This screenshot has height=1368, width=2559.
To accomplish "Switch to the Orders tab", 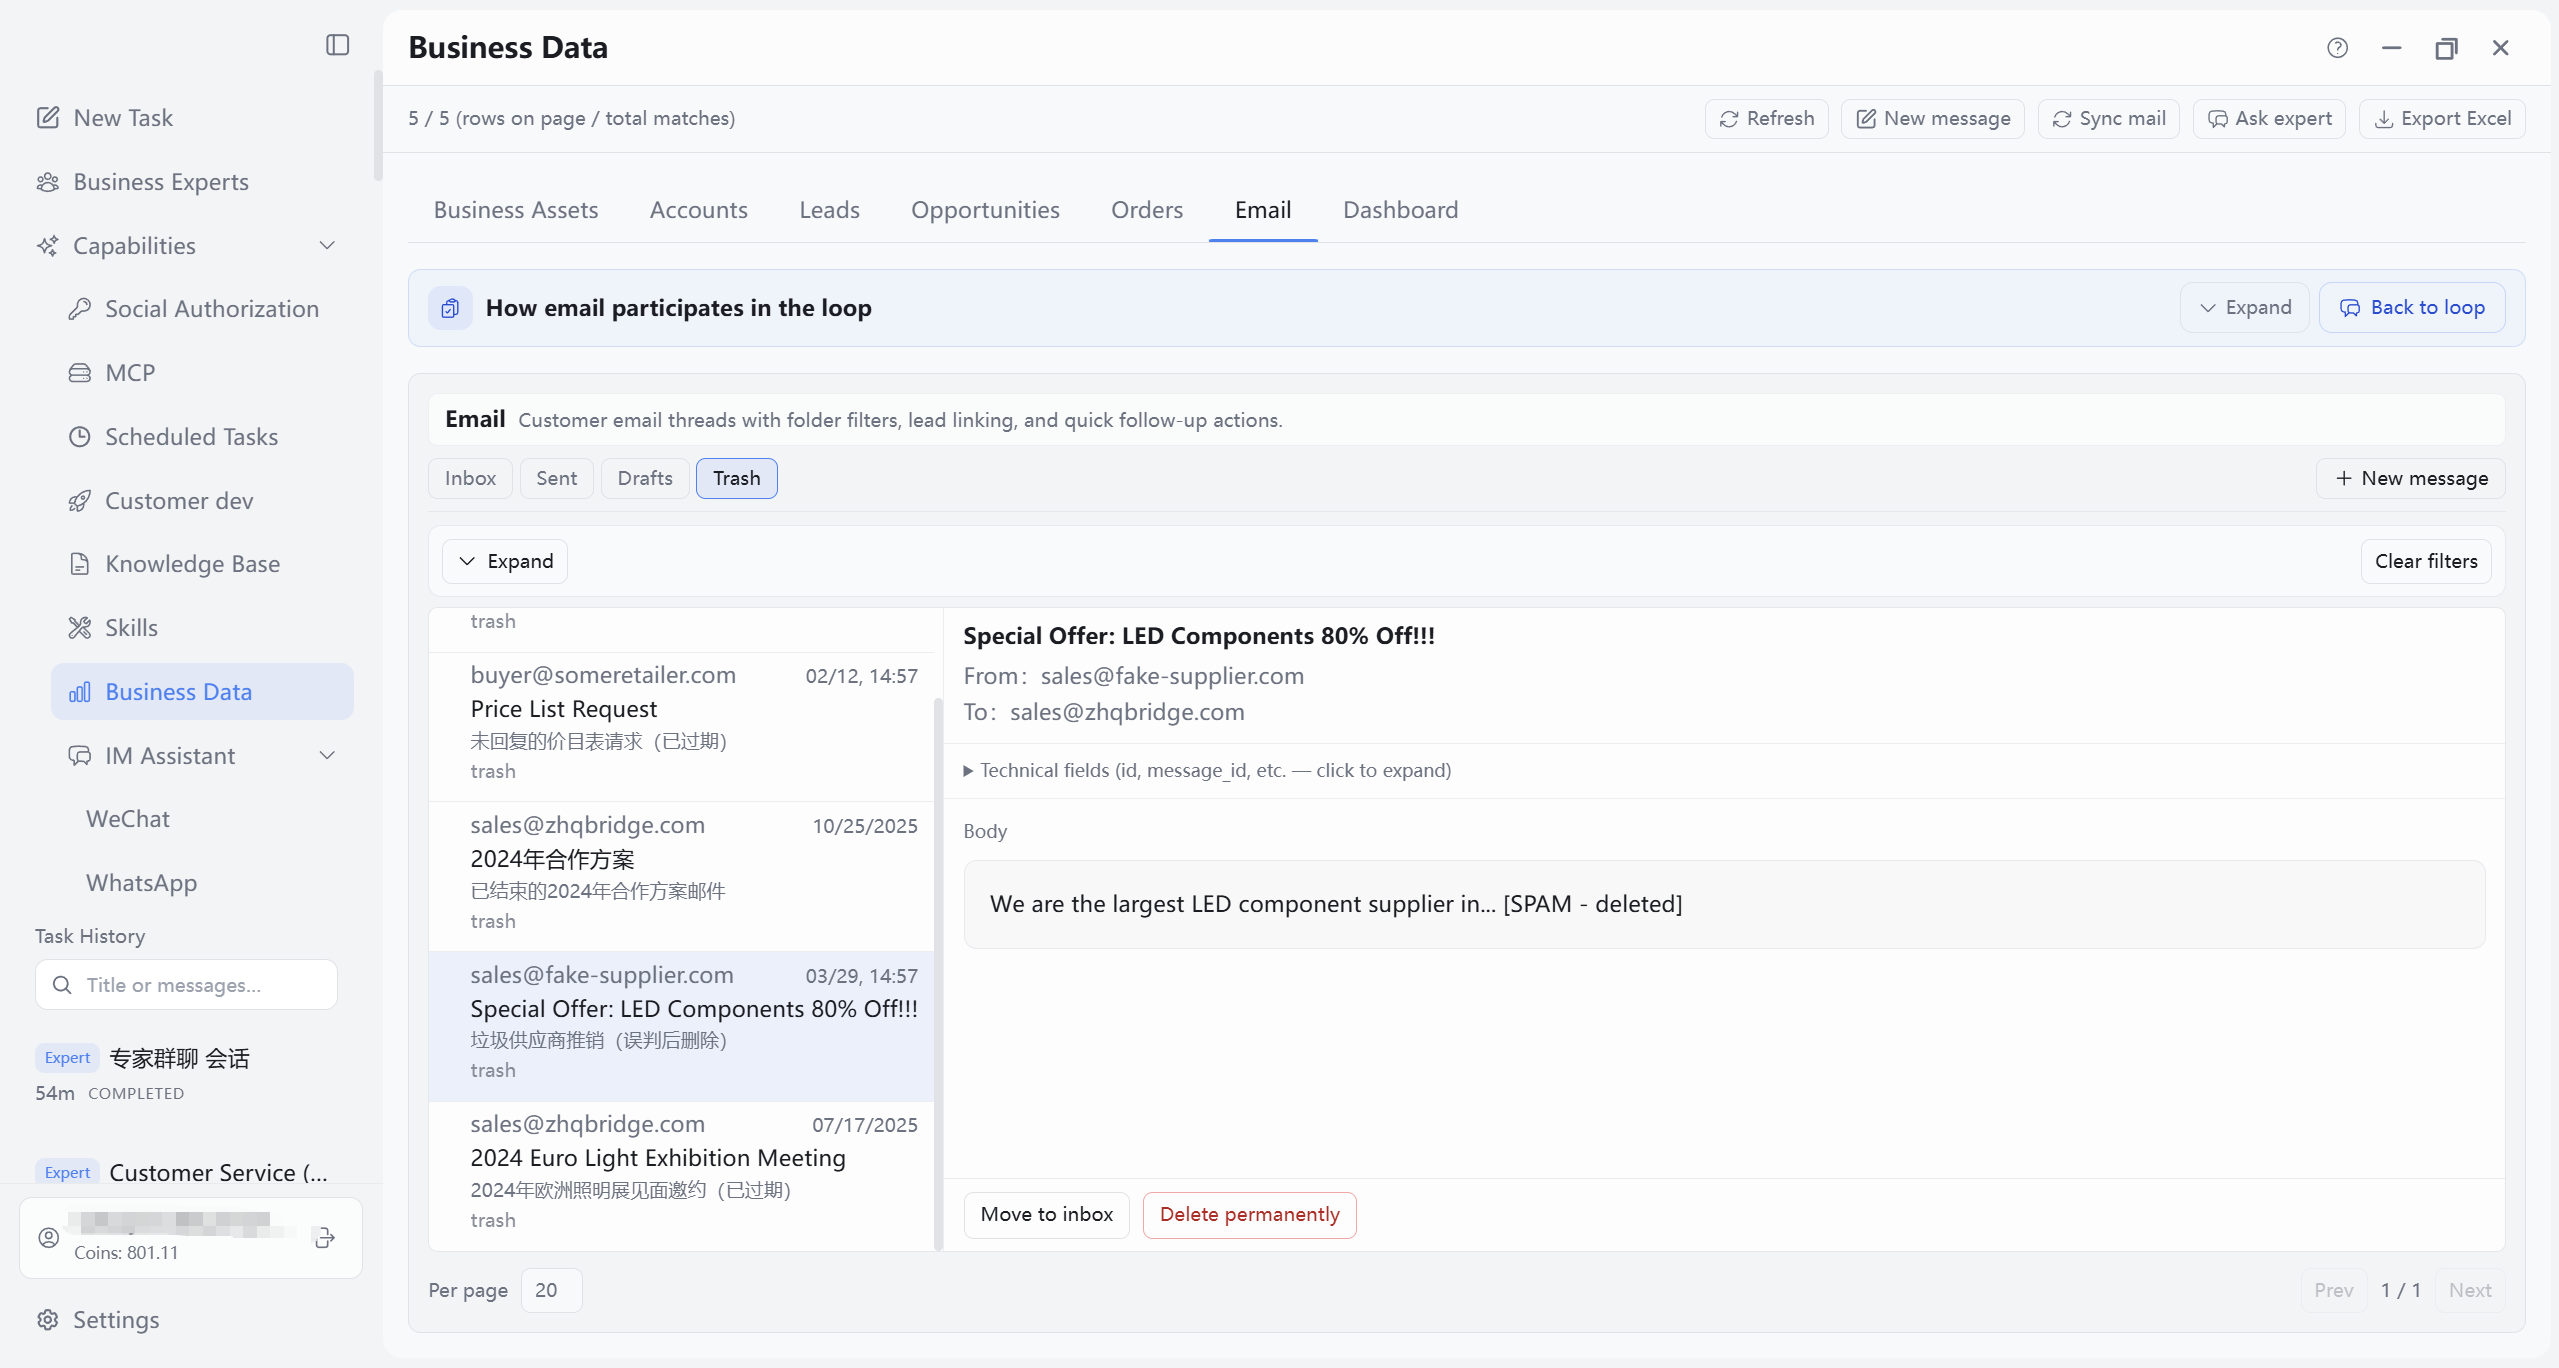I will click(1147, 210).
